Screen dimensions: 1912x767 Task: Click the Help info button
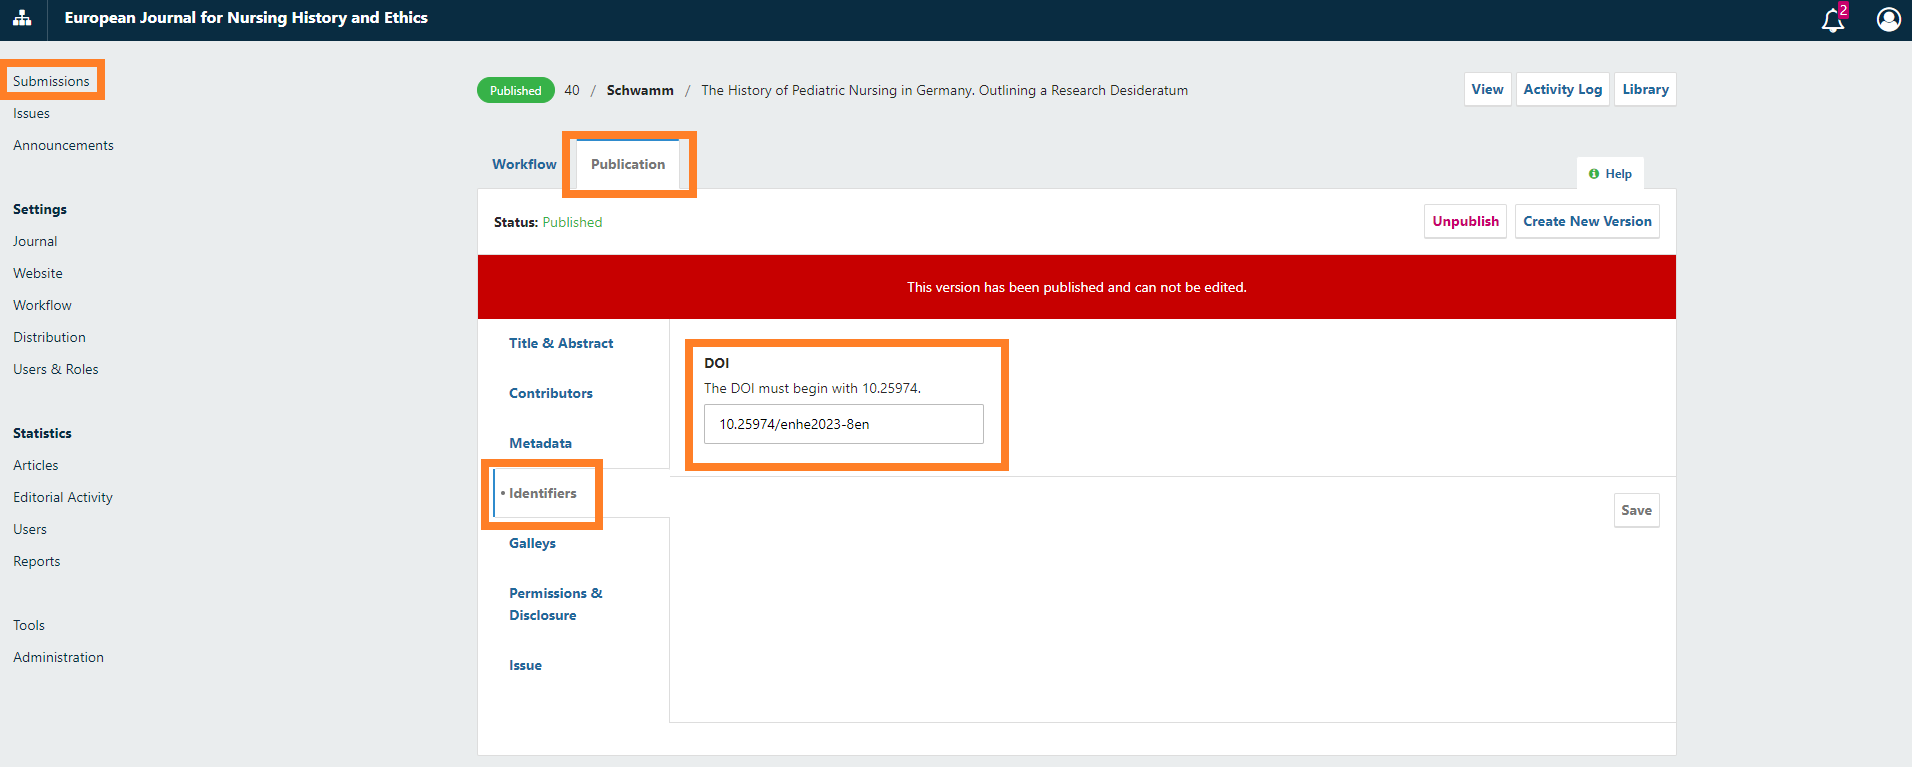(x=1610, y=174)
